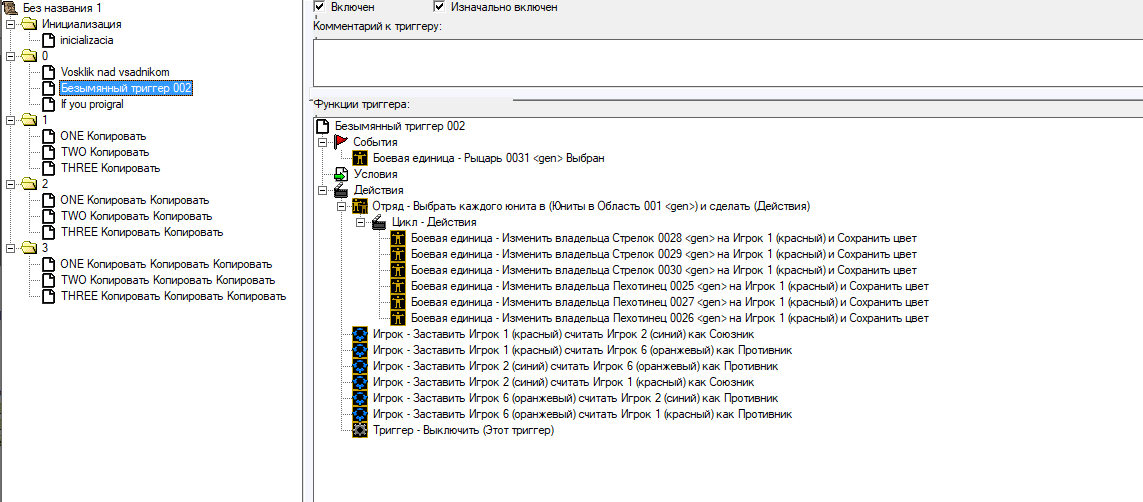Viewport: 1143px width, 502px height.
Task: Toggle the Изначально включен checkbox
Action: [440, 7]
